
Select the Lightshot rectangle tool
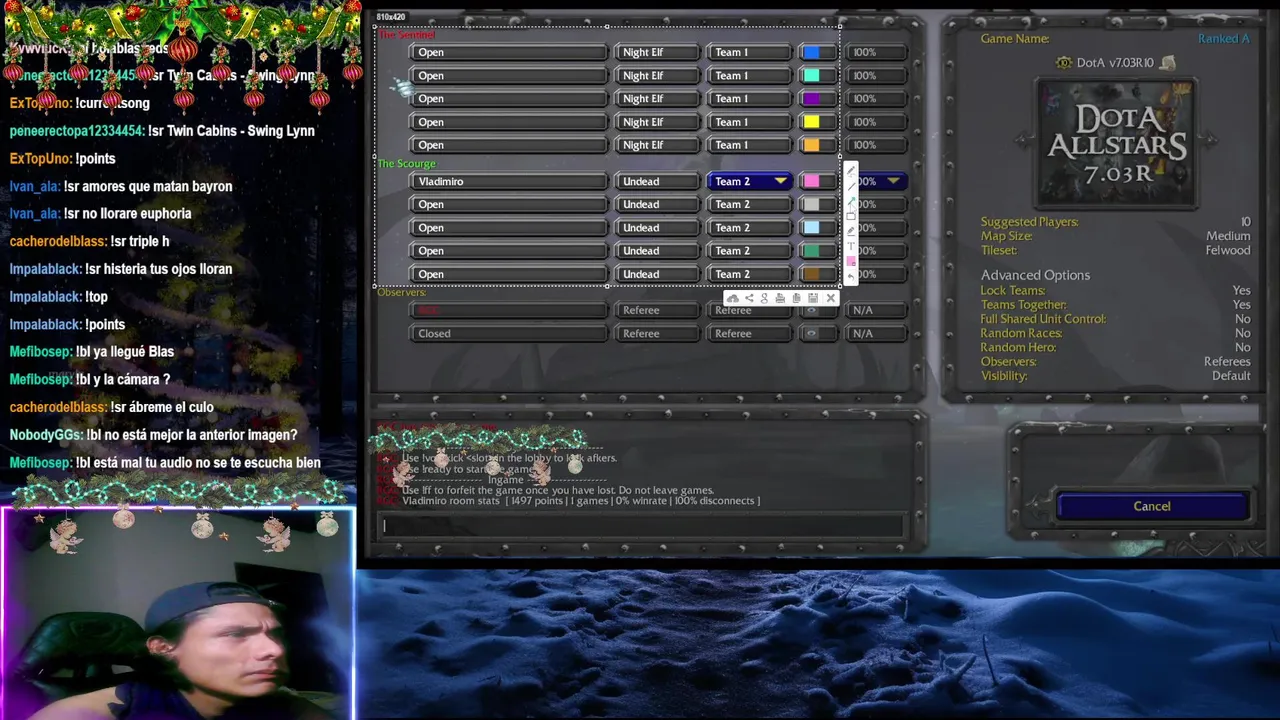(x=851, y=216)
